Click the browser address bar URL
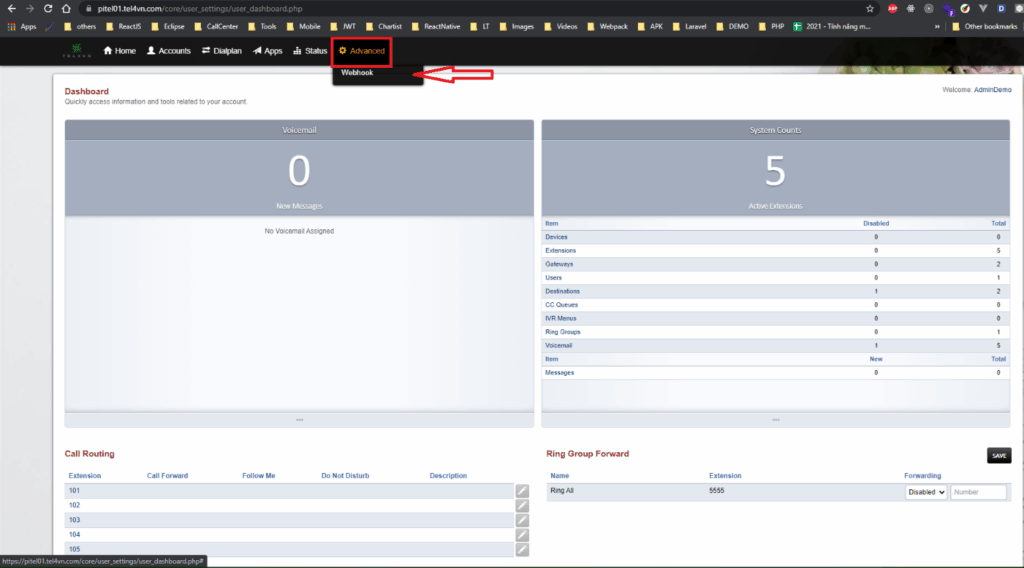 (200, 9)
